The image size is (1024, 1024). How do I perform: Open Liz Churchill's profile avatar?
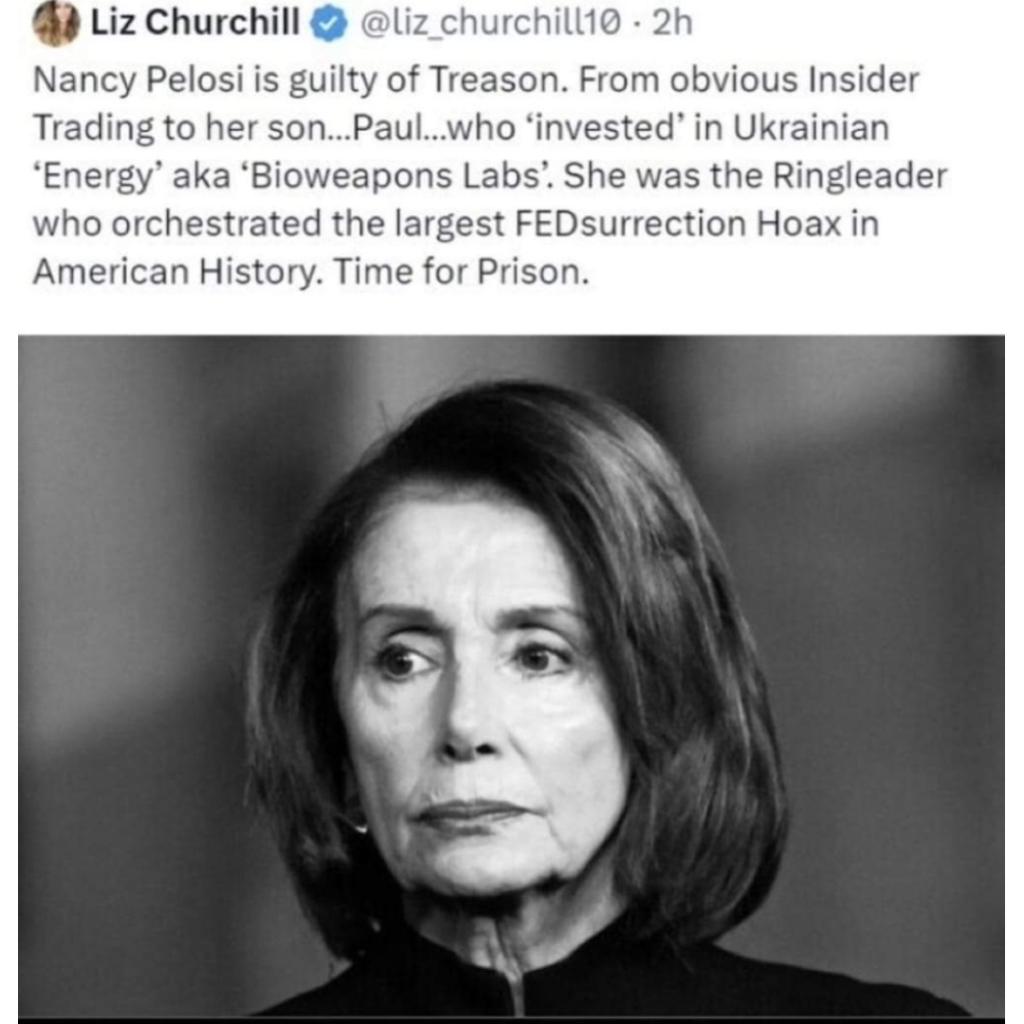(55, 24)
